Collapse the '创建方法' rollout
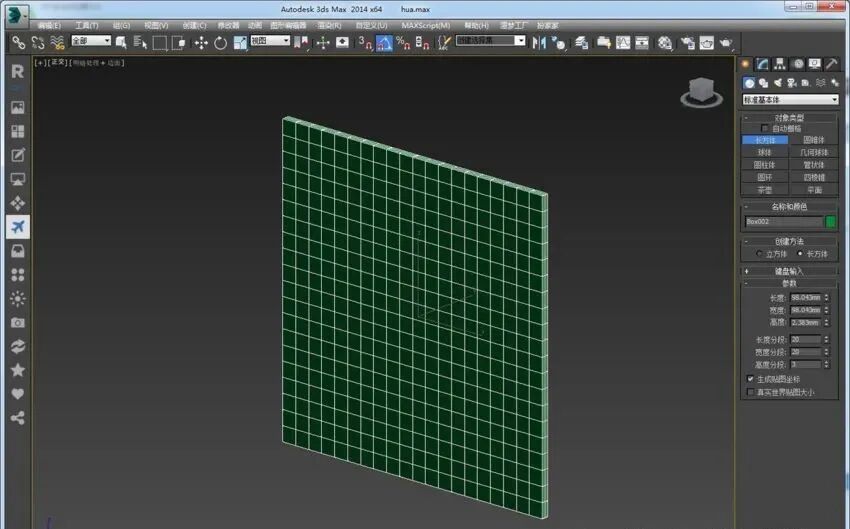This screenshot has width=850, height=529. tap(789, 241)
